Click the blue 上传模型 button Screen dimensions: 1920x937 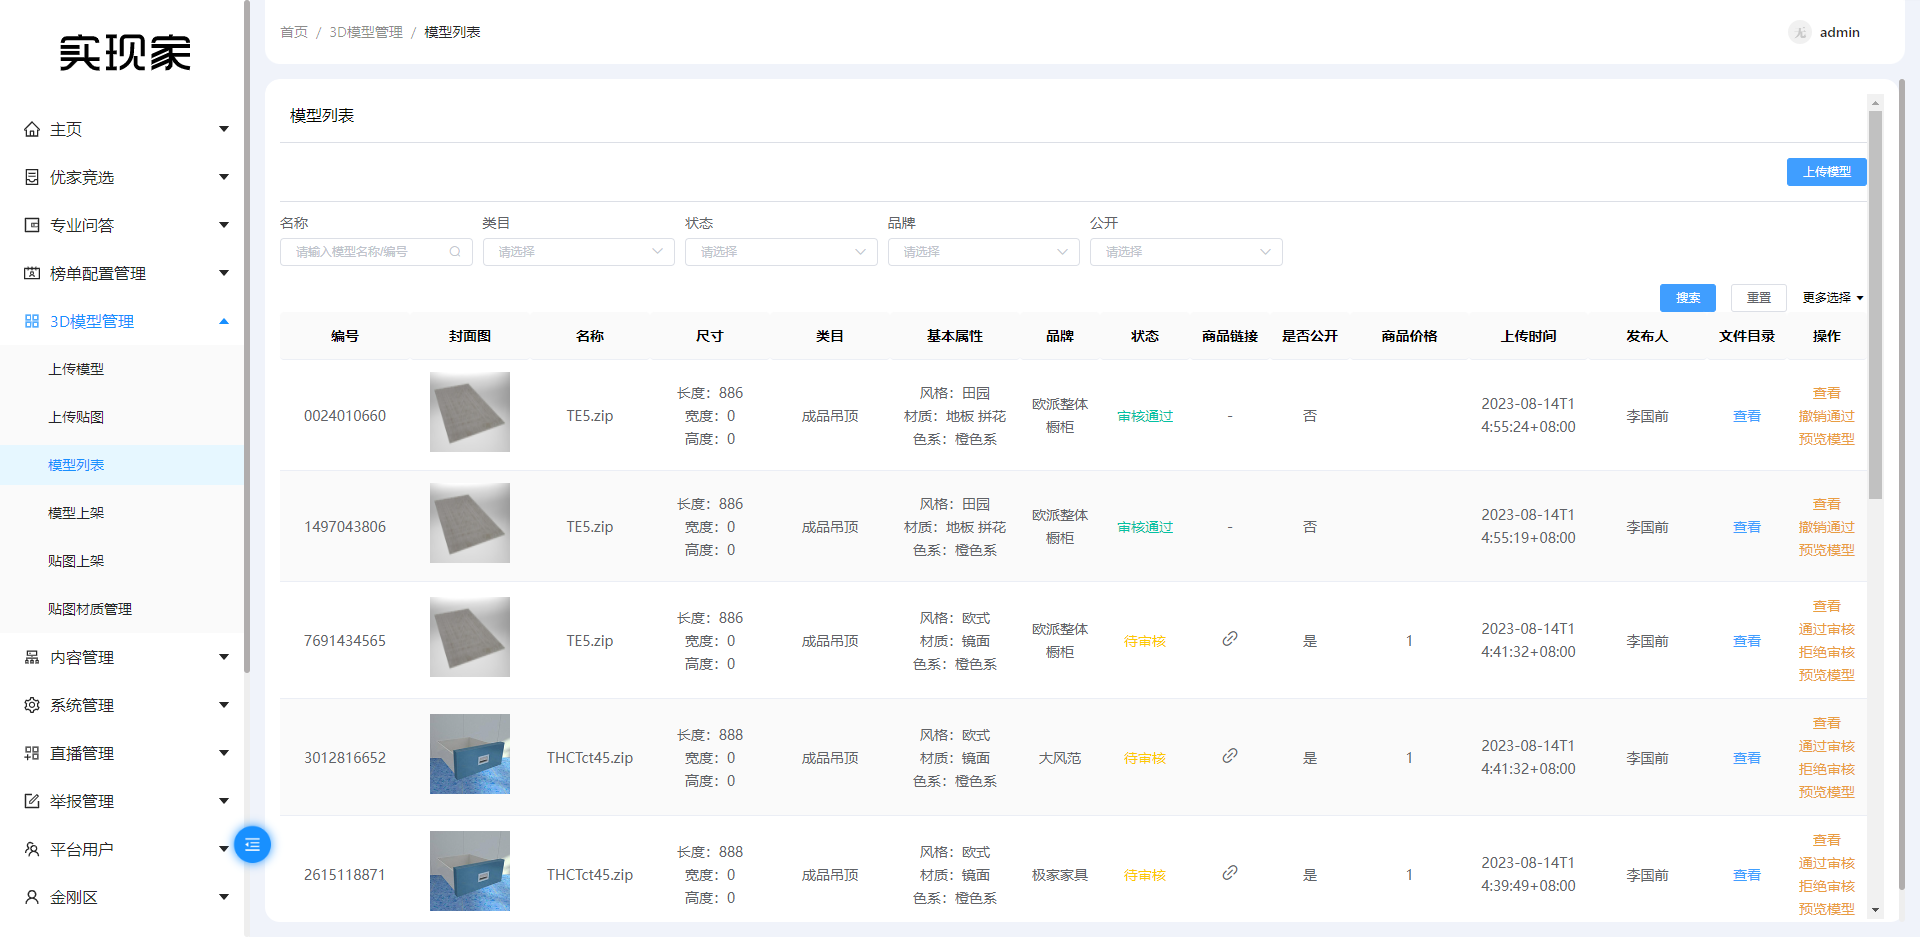click(1826, 172)
